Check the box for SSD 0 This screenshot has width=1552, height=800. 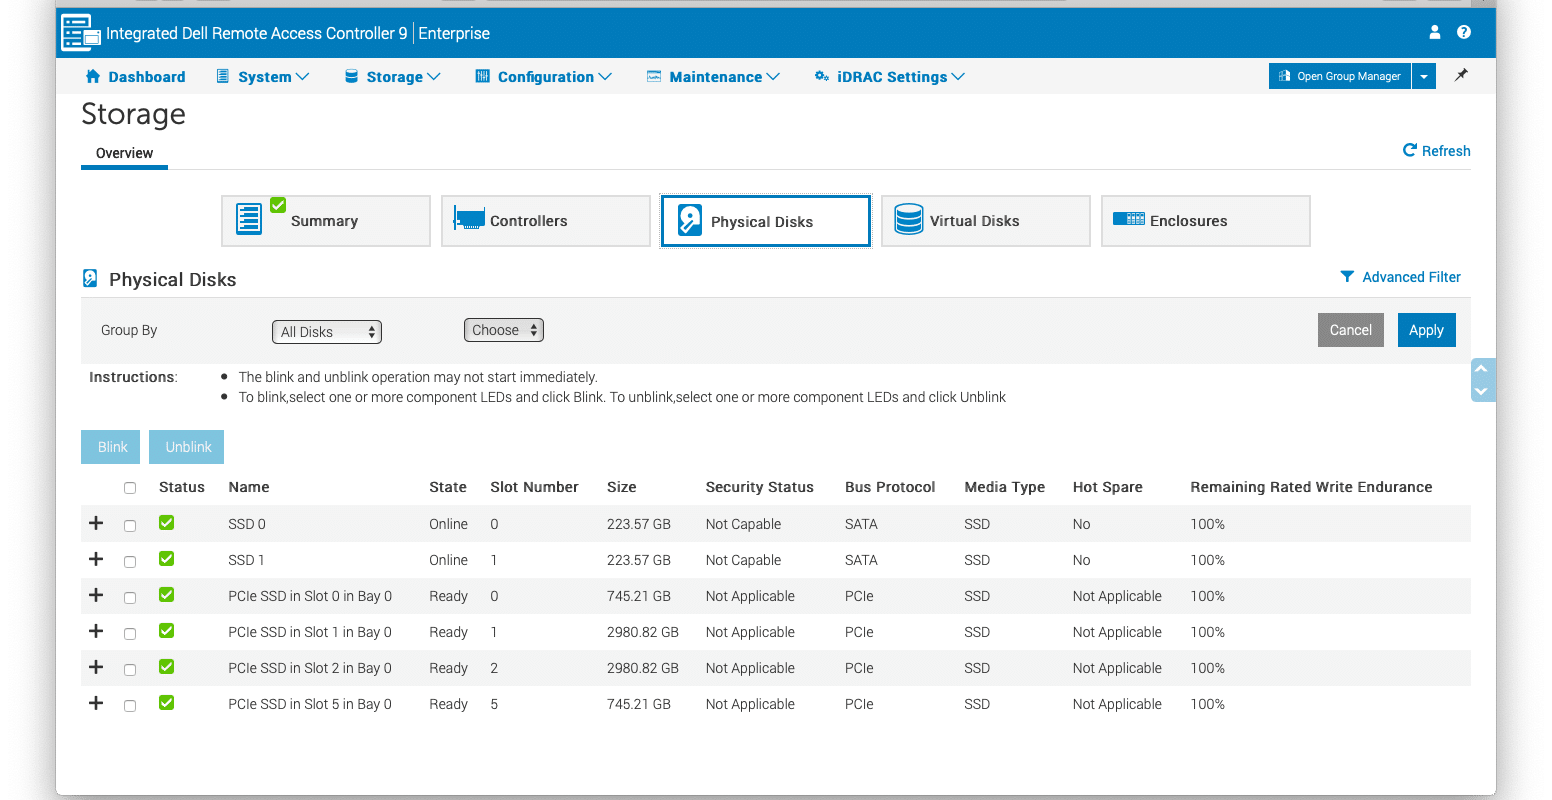(130, 525)
